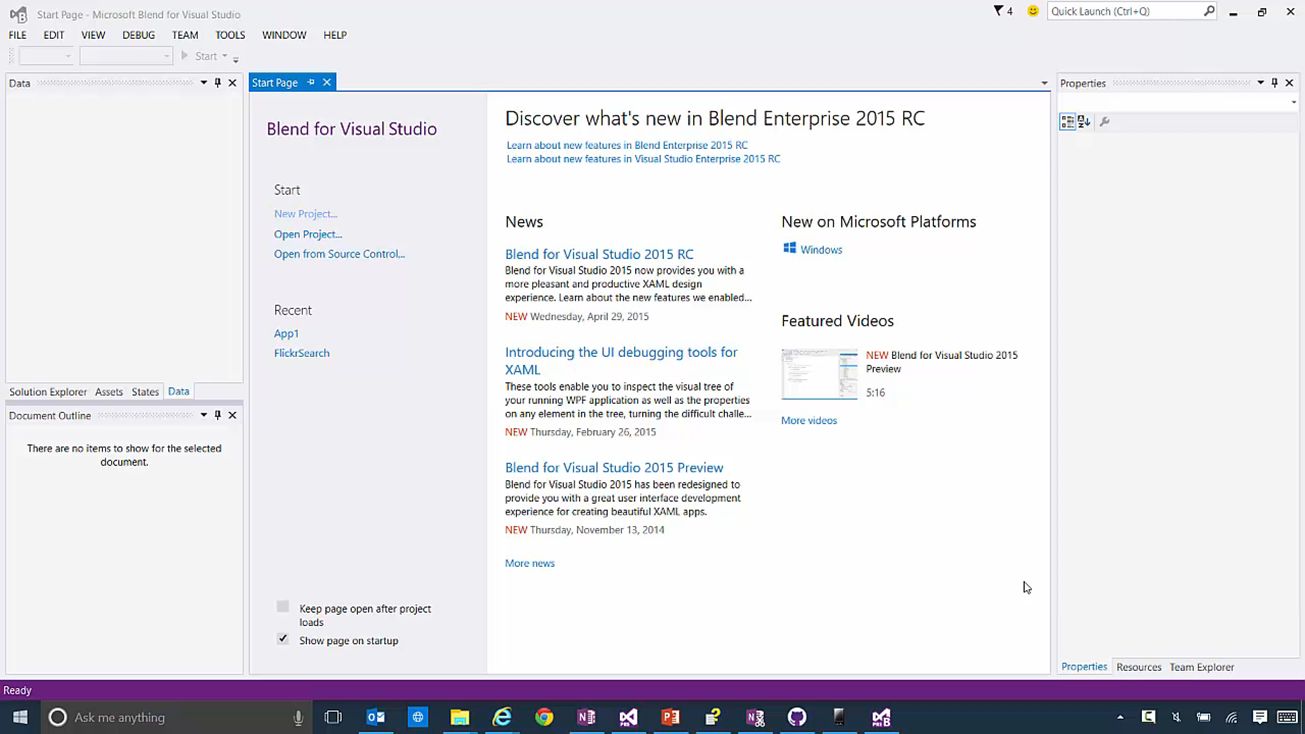
Task: Pin the Data panel with auto hide
Action: 218,83
